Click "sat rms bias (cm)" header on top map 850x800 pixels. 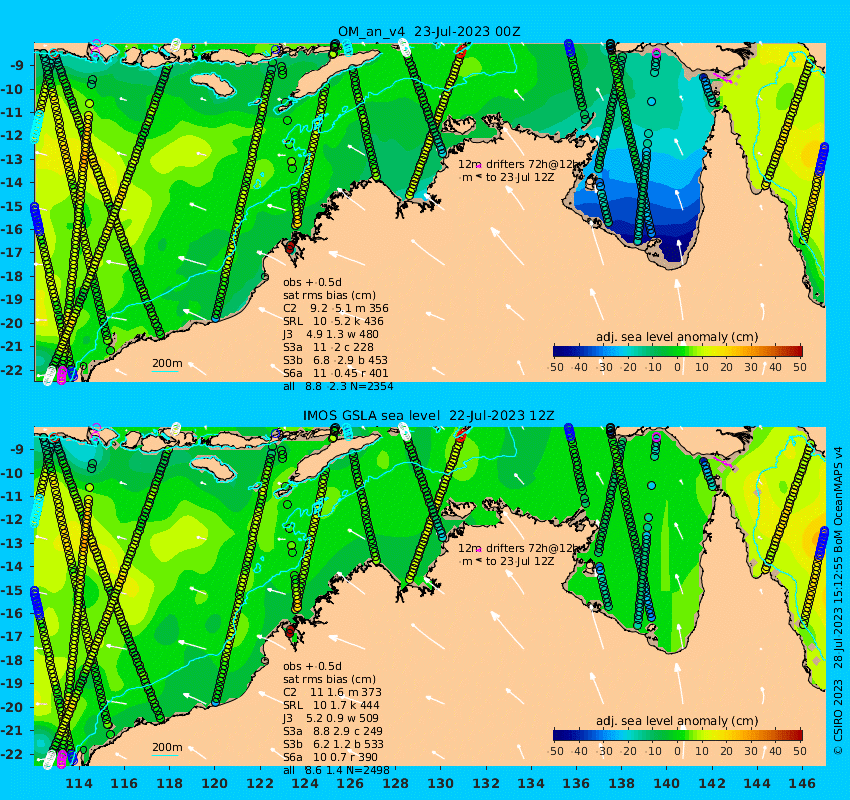[329, 295]
